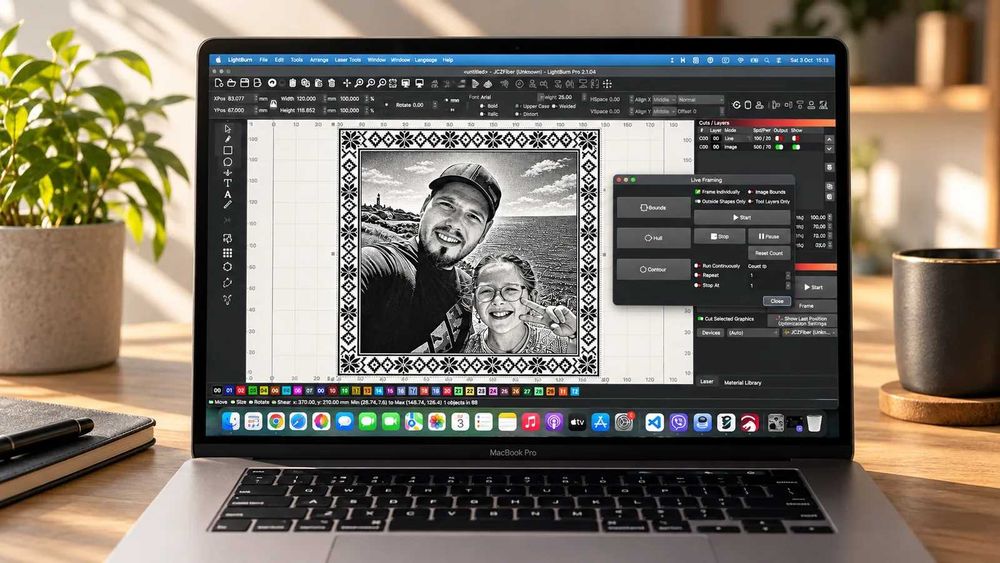Viewport: 1000px width, 563px height.
Task: Click the Devices button
Action: tap(710, 333)
